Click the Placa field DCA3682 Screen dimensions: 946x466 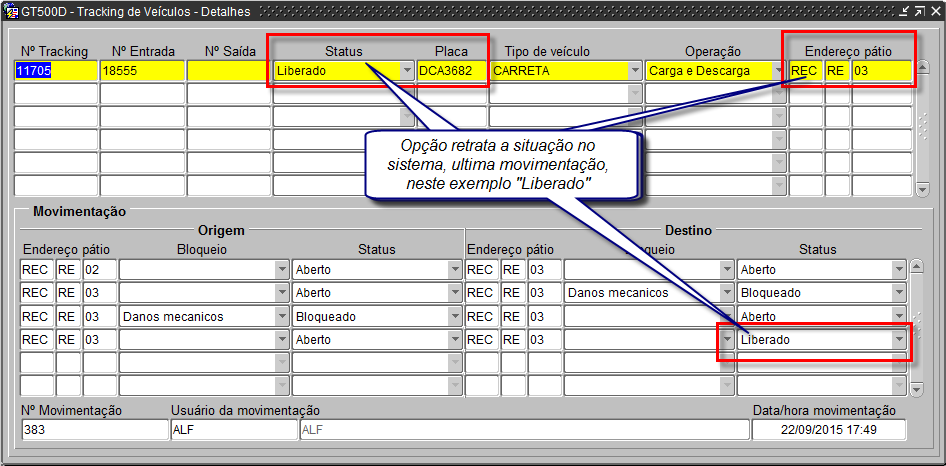pyautogui.click(x=452, y=71)
